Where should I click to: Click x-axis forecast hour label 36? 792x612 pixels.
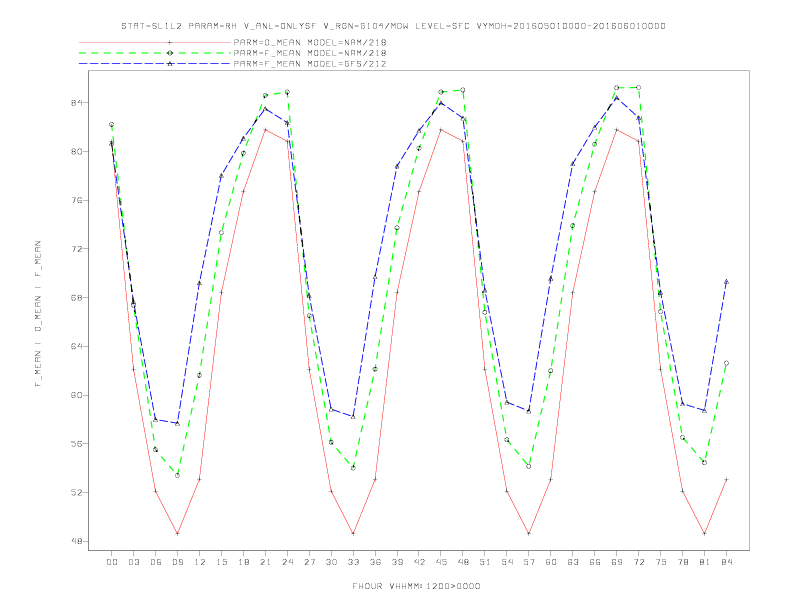pyautogui.click(x=375, y=562)
